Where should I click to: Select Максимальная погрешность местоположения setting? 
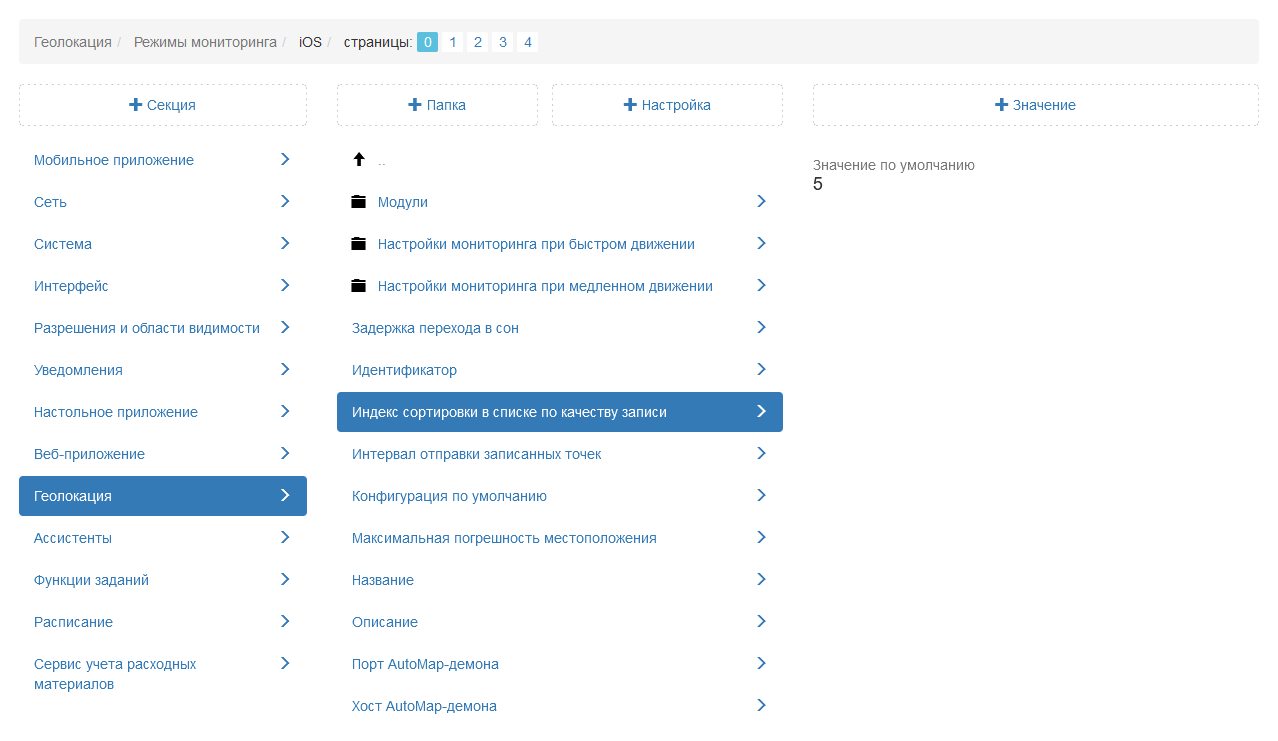pos(504,538)
